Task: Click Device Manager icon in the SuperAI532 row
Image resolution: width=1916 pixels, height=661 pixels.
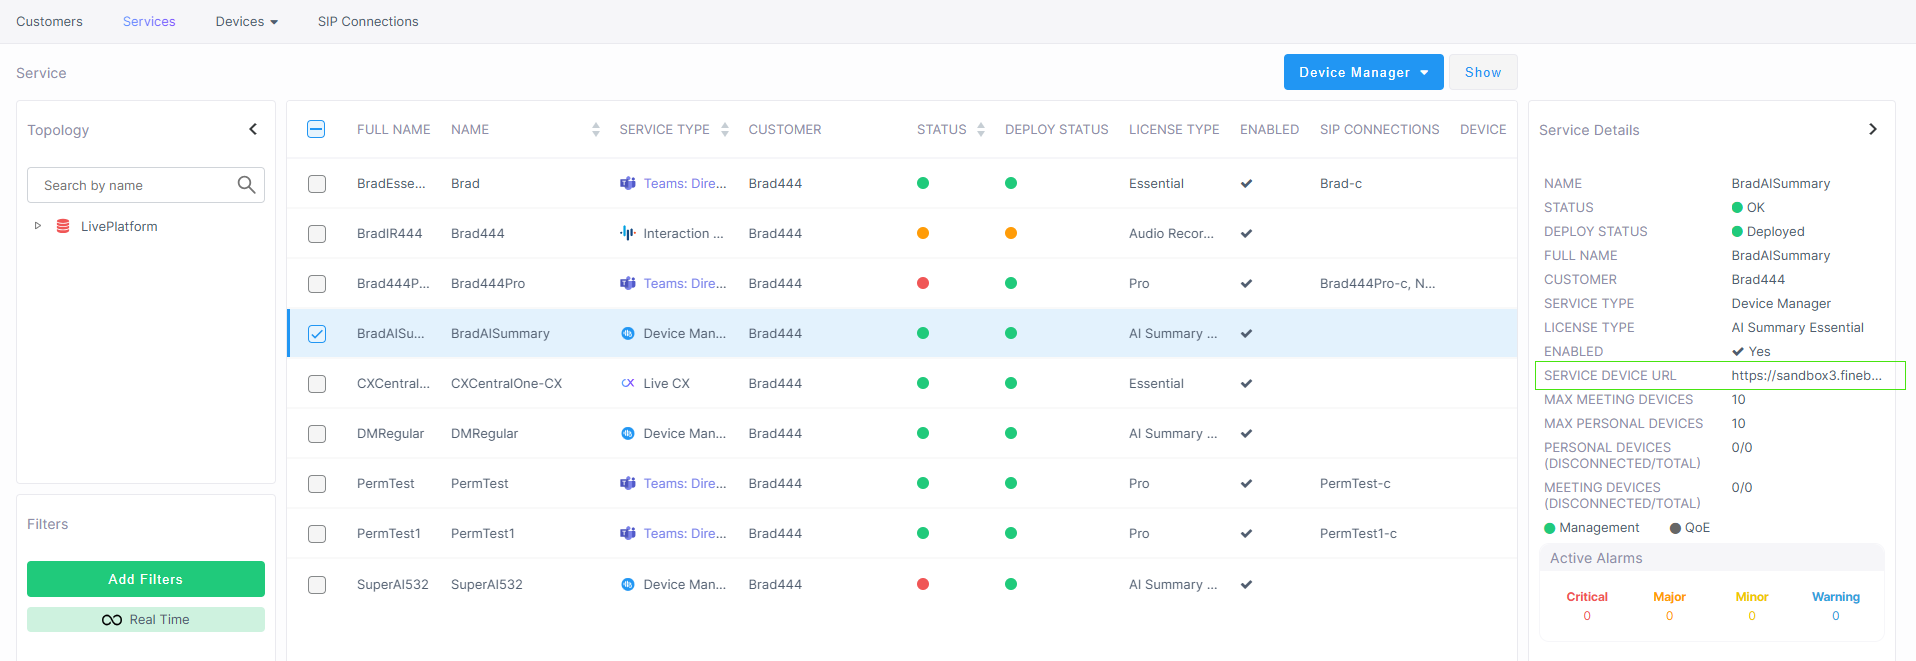Action: (x=627, y=585)
